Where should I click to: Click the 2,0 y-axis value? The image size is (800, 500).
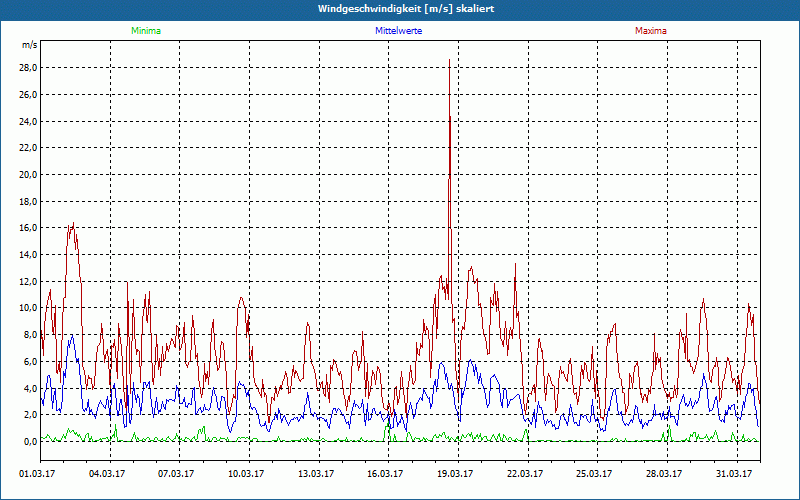point(30,415)
